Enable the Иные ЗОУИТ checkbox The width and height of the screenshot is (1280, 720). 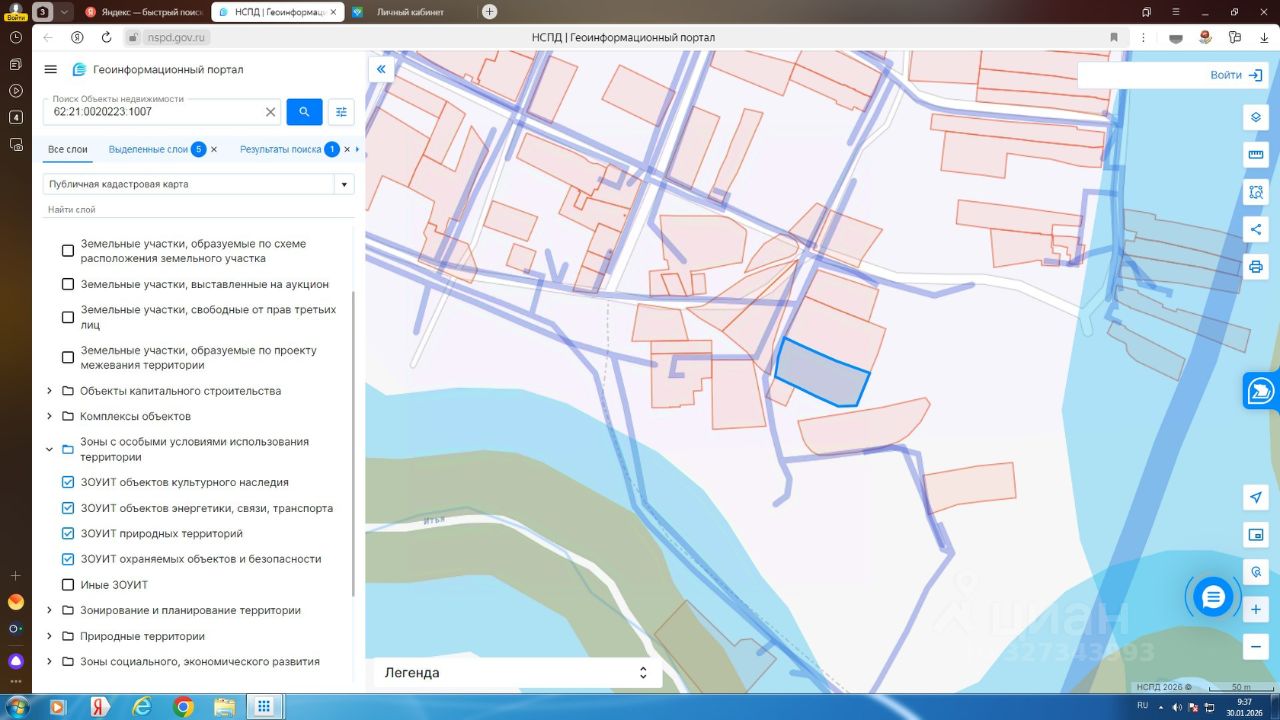point(68,585)
